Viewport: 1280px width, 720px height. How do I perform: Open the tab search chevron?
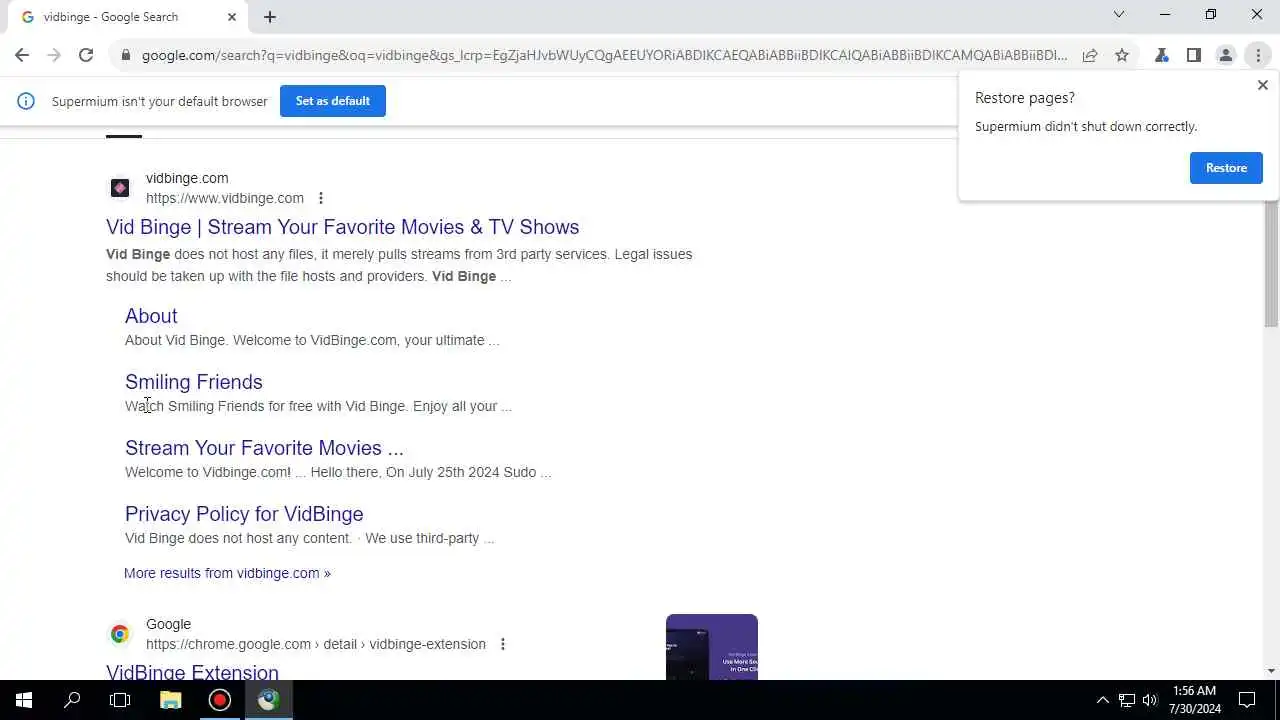pos(1119,14)
